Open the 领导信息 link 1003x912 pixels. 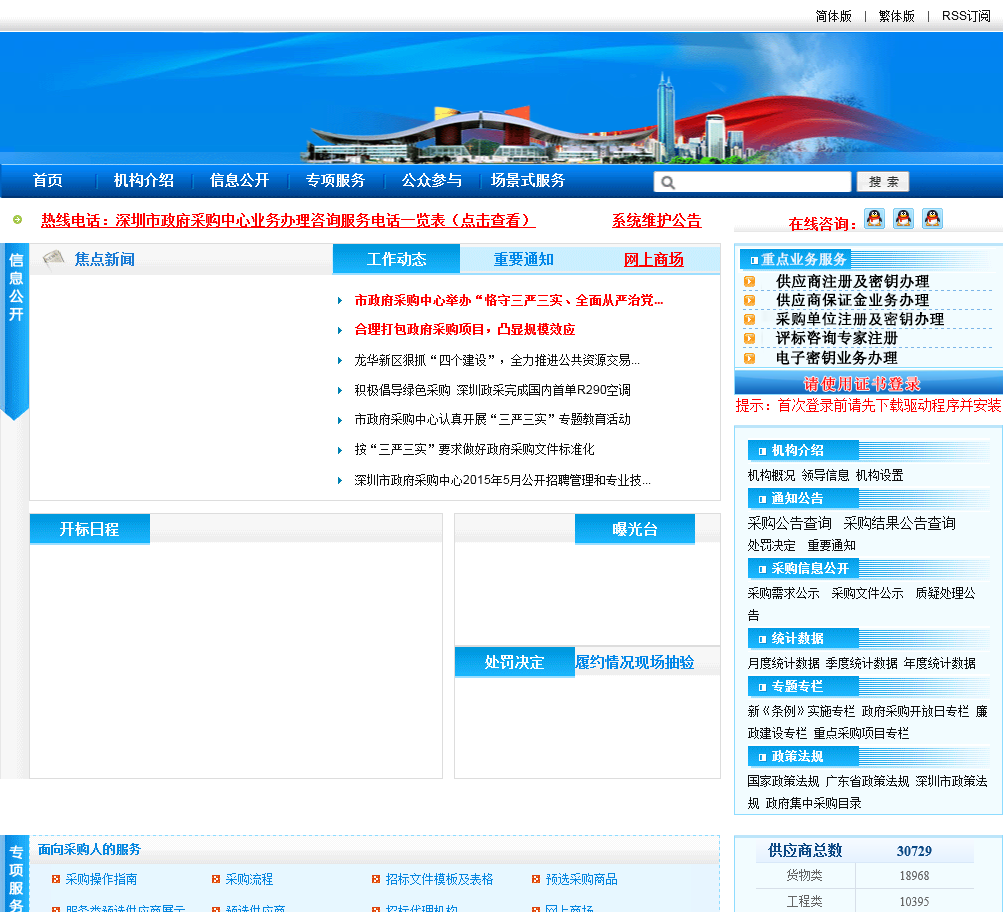pyautogui.click(x=825, y=475)
